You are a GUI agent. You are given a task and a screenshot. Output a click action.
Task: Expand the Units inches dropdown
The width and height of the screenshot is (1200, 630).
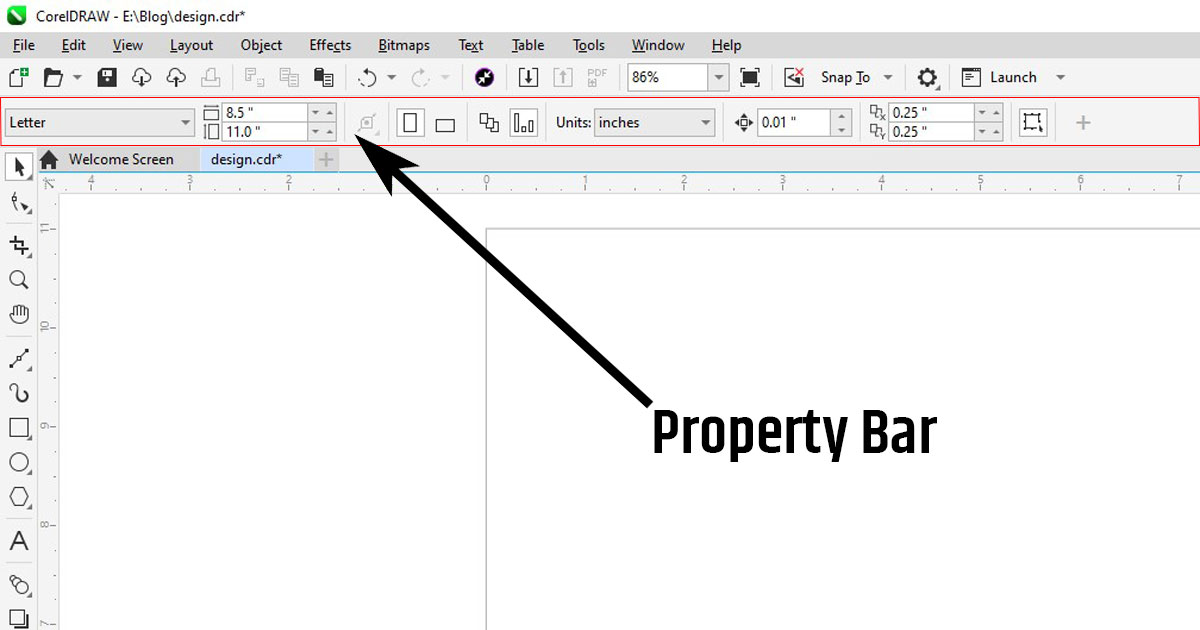(706, 123)
